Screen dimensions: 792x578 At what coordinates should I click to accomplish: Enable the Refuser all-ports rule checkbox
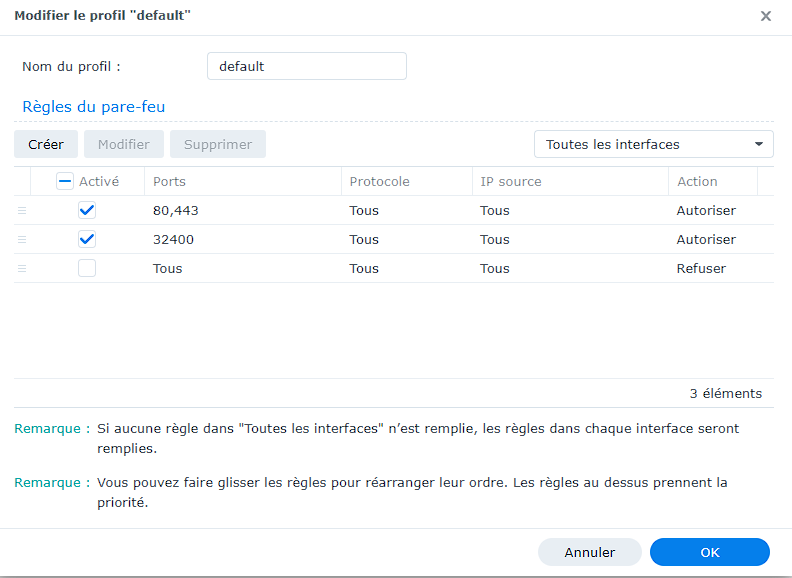pyautogui.click(x=87, y=269)
